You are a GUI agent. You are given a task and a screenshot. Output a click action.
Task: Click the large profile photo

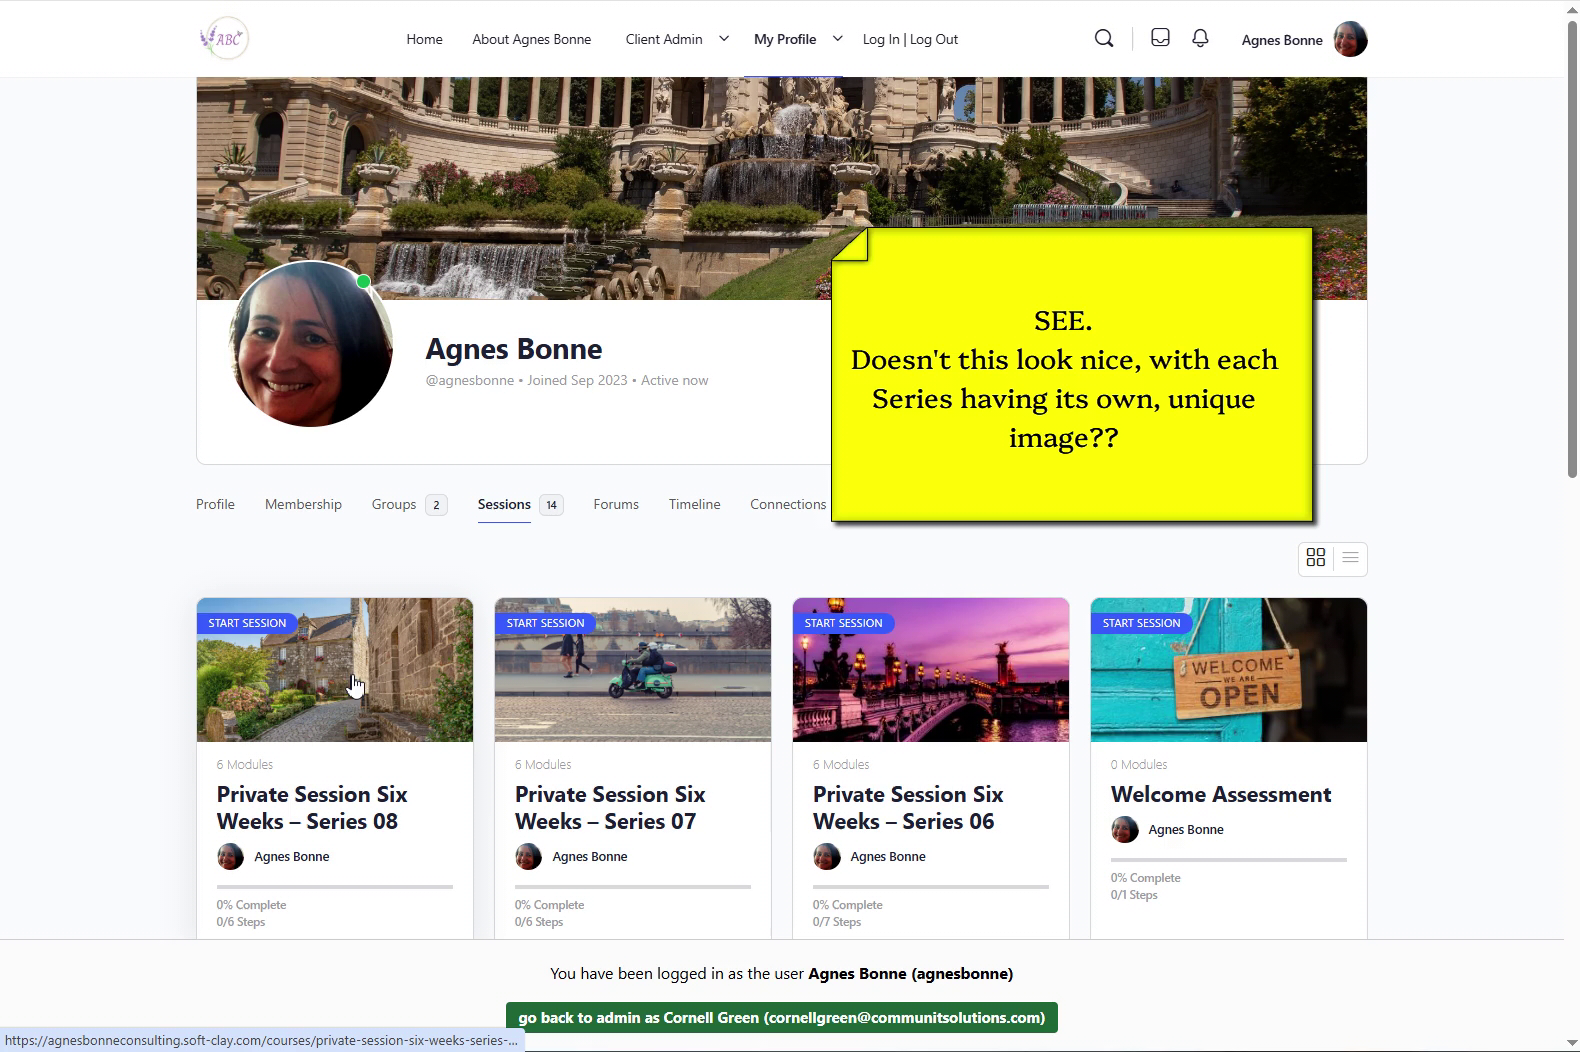click(310, 344)
